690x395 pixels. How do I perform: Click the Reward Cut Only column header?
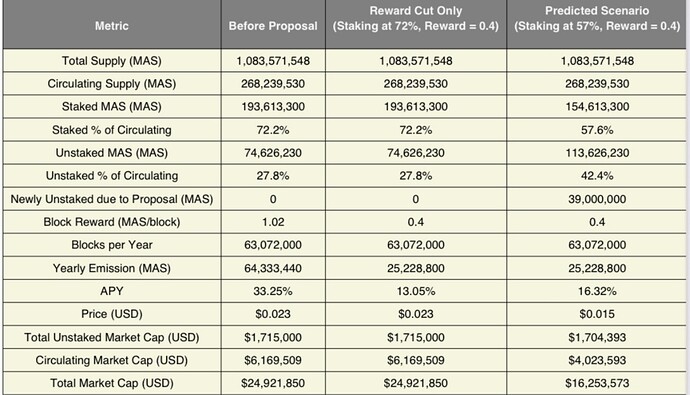pyautogui.click(x=416, y=18)
